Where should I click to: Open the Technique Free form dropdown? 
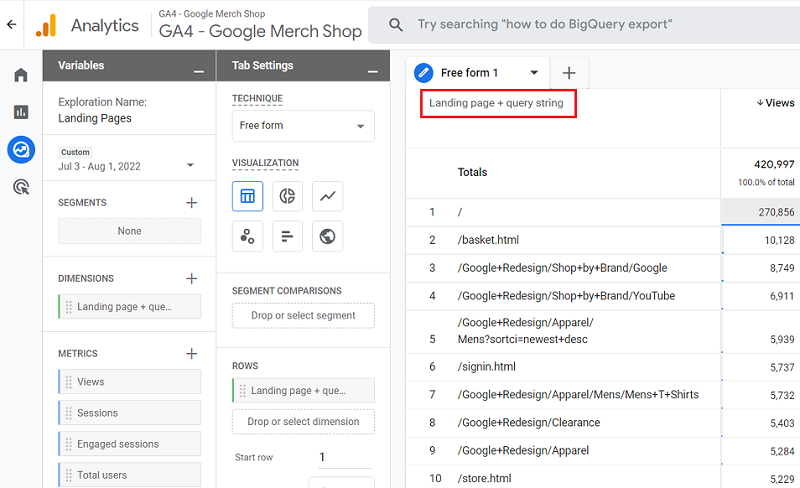point(303,126)
